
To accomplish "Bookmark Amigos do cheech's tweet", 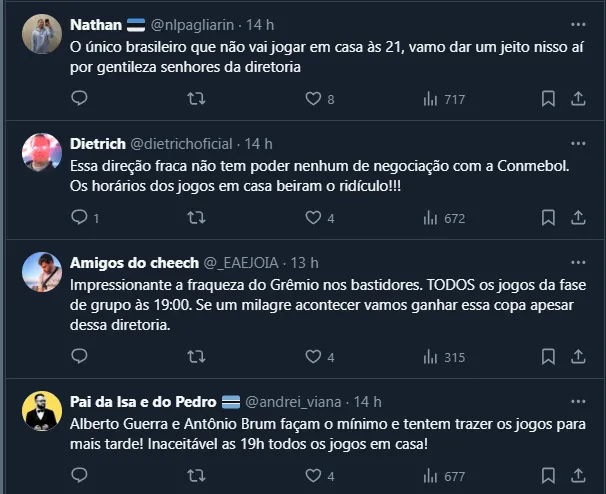I will pos(548,357).
